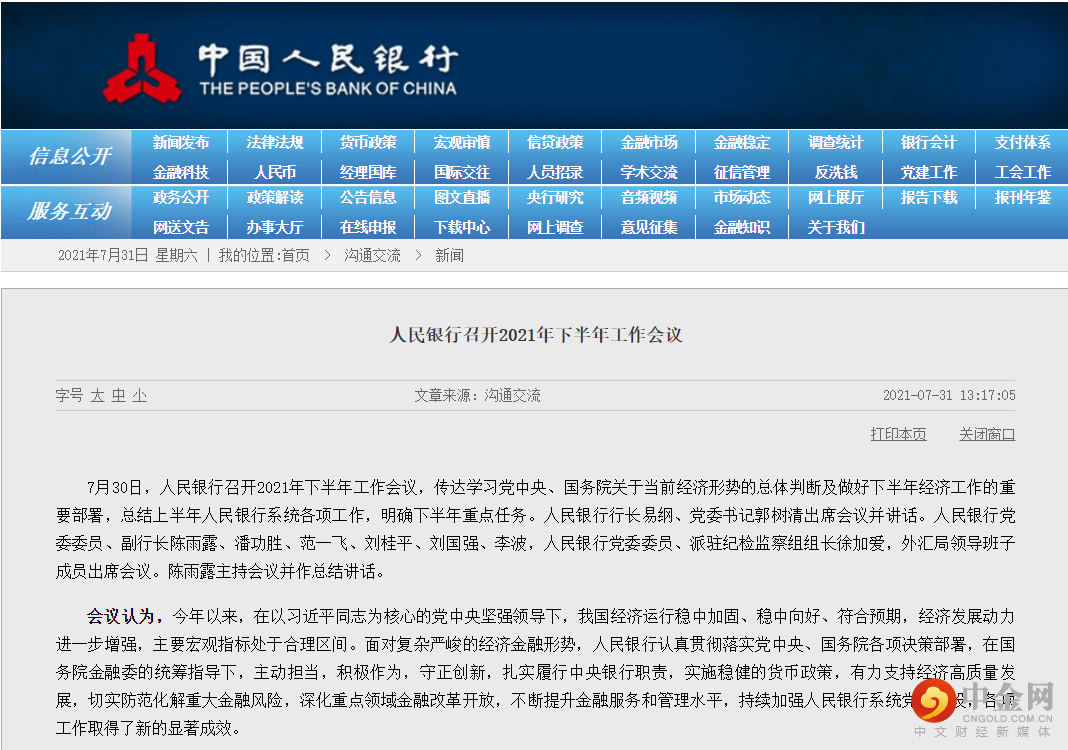1068x750 pixels.
Task: Open 支付体系 from top navigation
Action: click(1022, 143)
